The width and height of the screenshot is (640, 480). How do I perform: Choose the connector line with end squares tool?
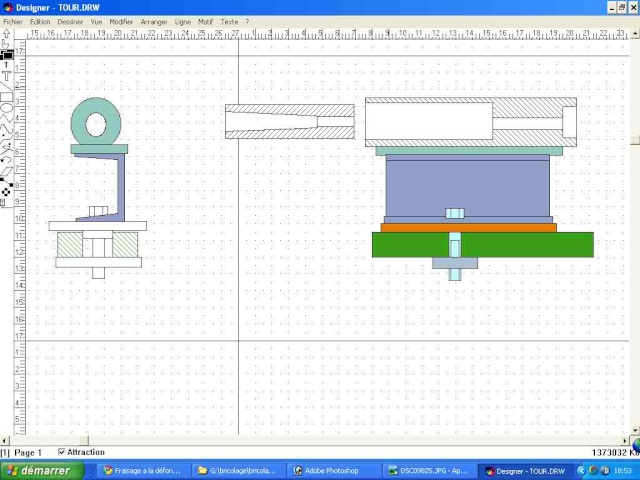tap(6, 182)
